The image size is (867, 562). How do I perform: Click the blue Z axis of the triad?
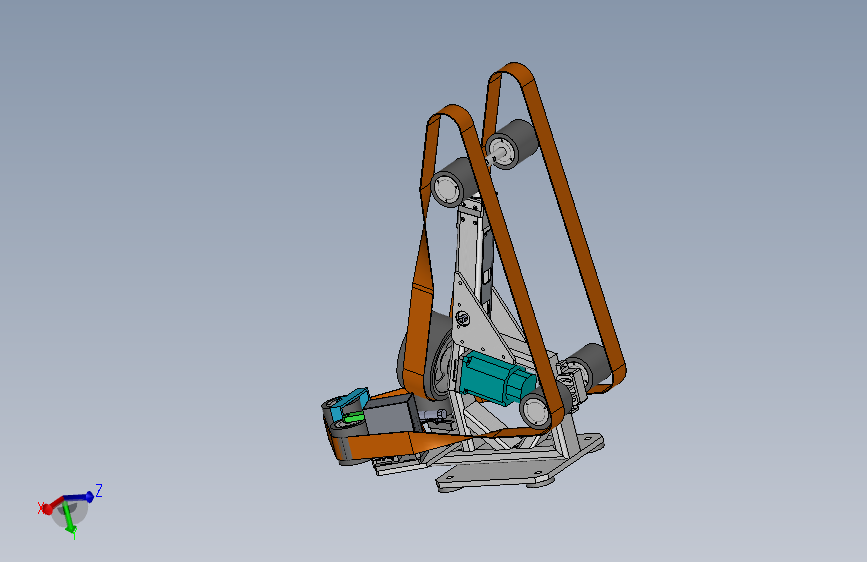point(79,497)
